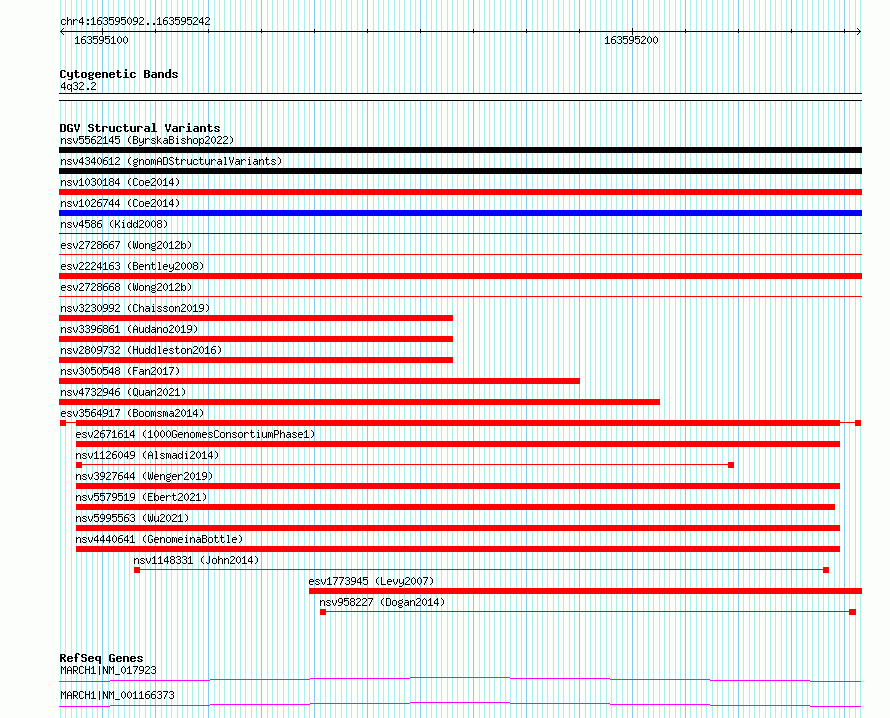This screenshot has width=890, height=718.
Task: Click the red bar of nsv3050548
Action: (x=320, y=381)
